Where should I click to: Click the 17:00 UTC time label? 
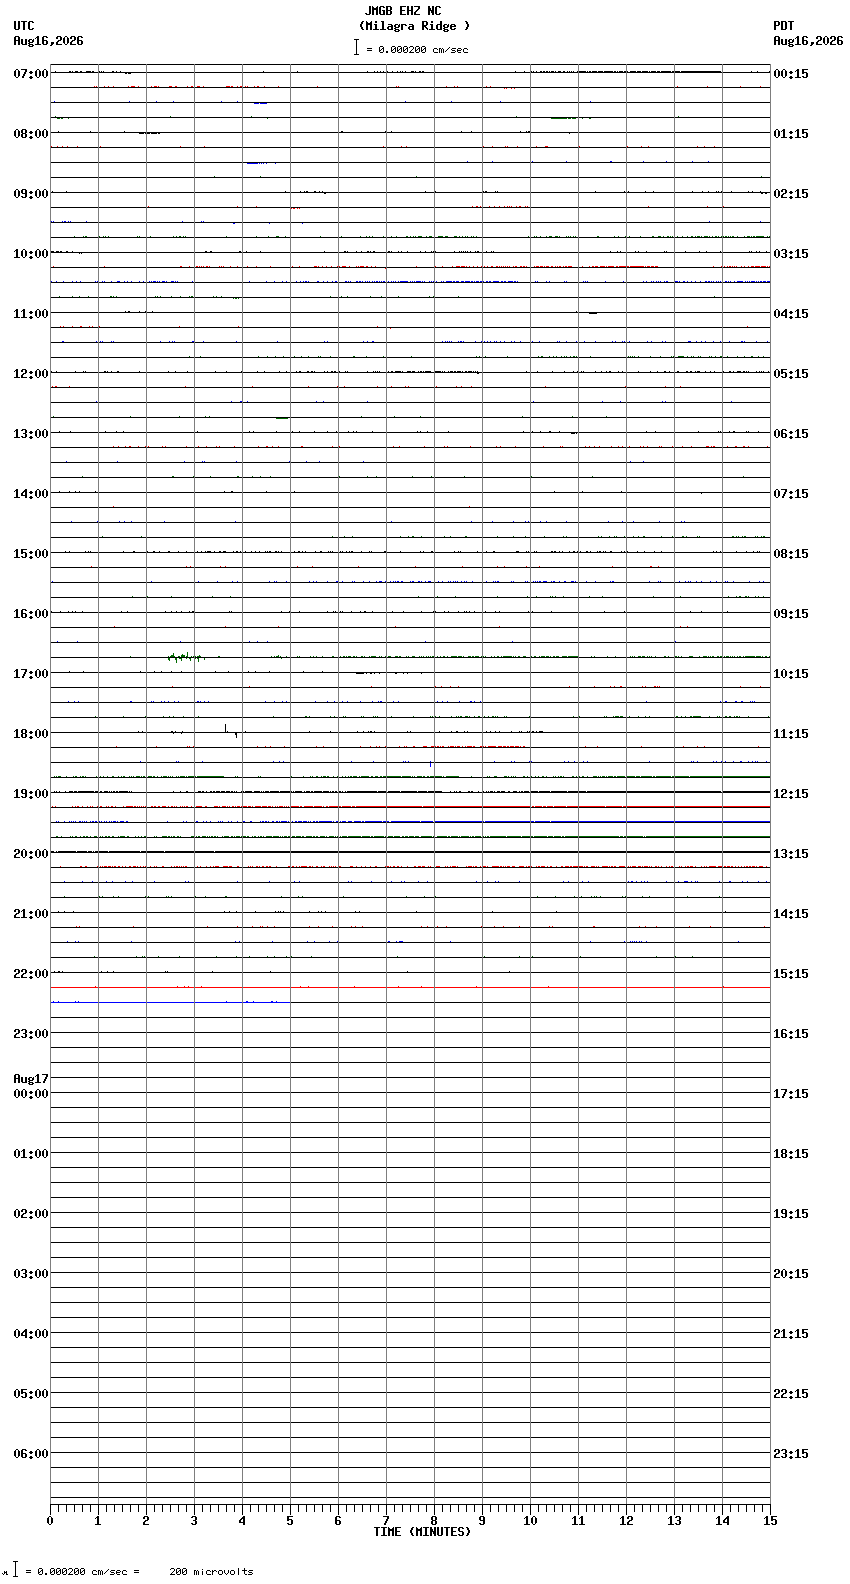pyautogui.click(x=31, y=674)
